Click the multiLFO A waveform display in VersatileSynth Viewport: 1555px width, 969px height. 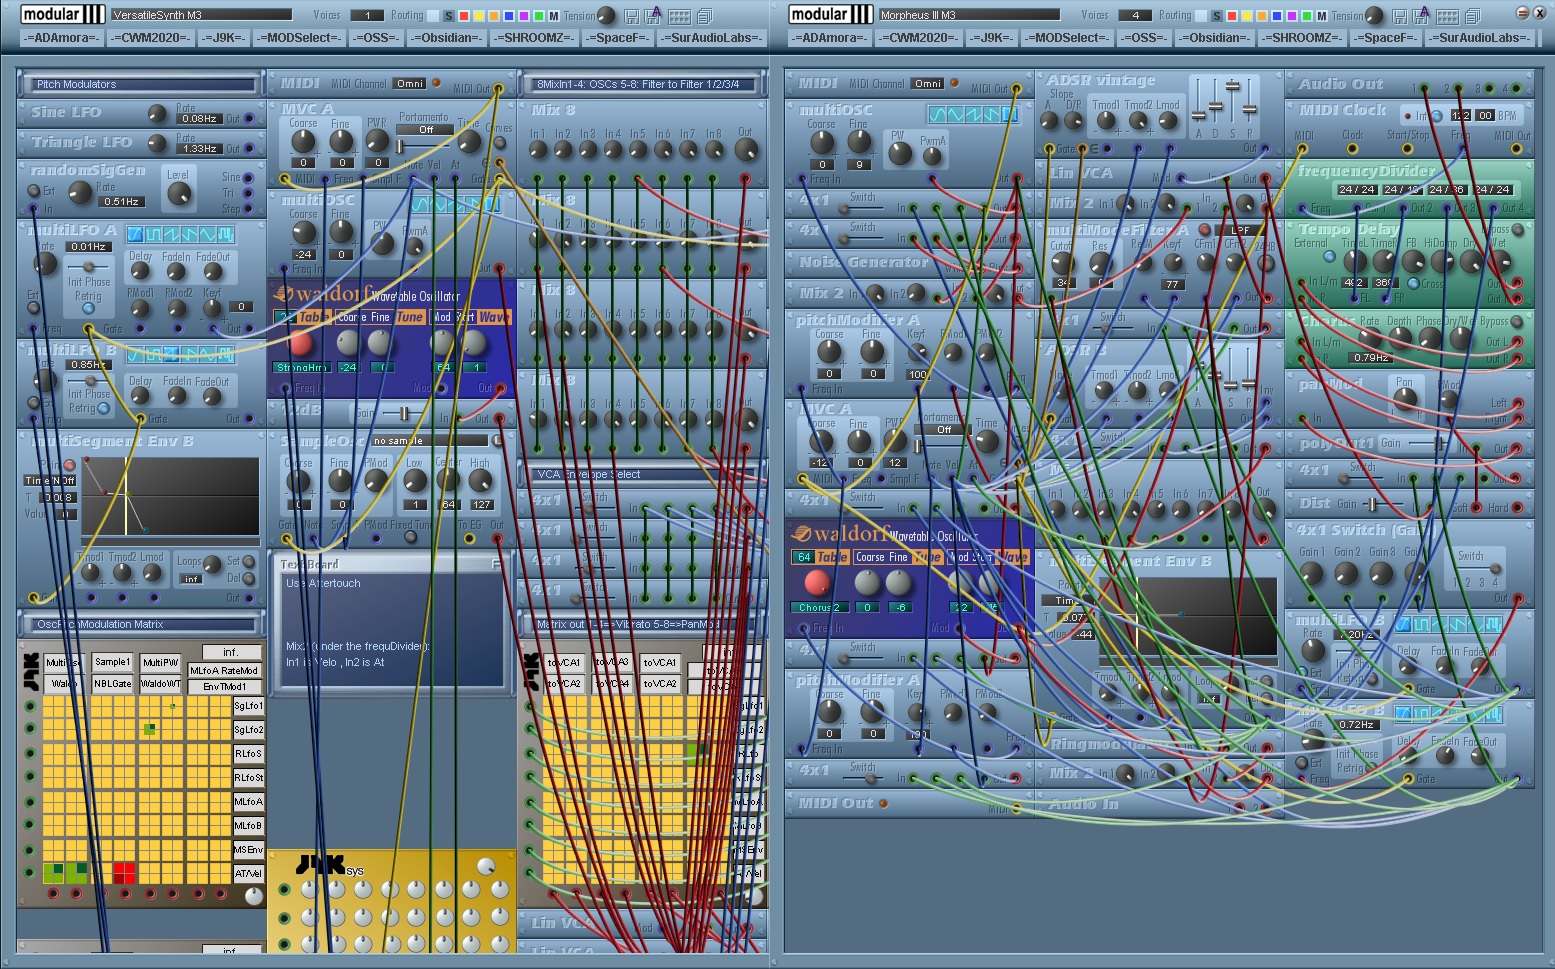click(x=181, y=234)
